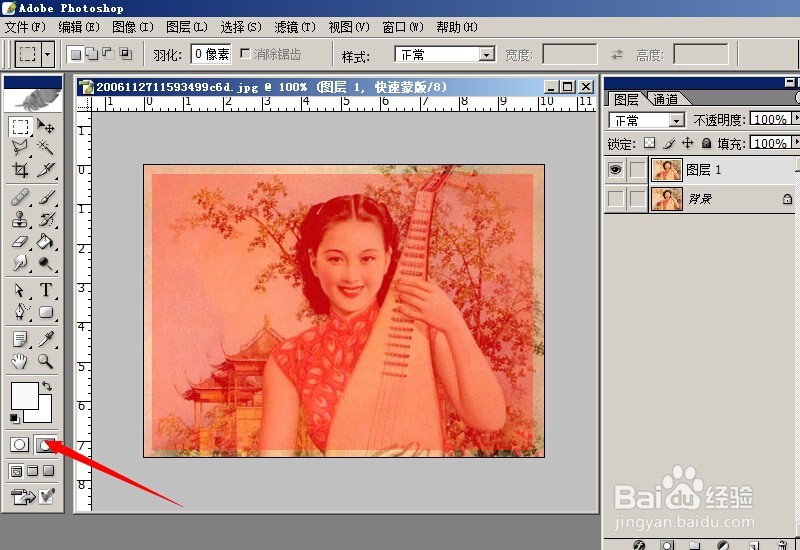Open the 图像 menu

(x=133, y=27)
